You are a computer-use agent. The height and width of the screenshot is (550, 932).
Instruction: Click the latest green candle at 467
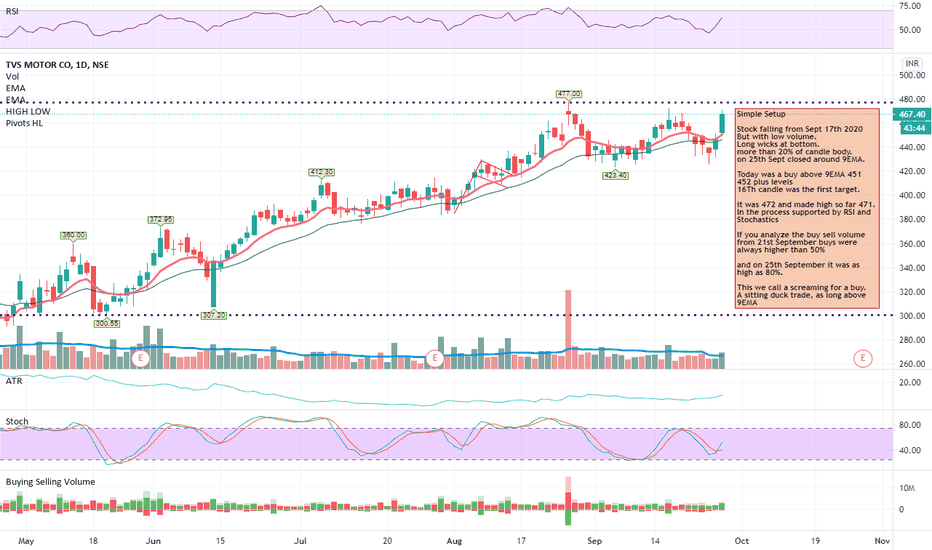pyautogui.click(x=722, y=122)
